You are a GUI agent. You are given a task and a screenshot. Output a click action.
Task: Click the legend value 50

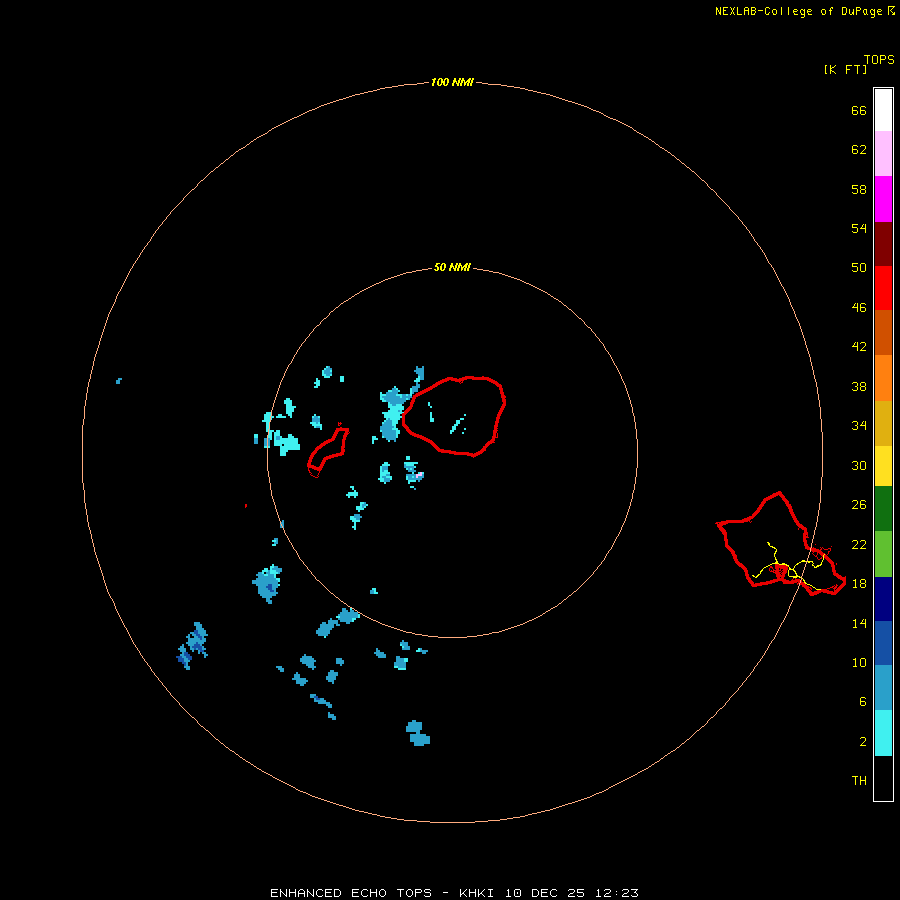[859, 267]
